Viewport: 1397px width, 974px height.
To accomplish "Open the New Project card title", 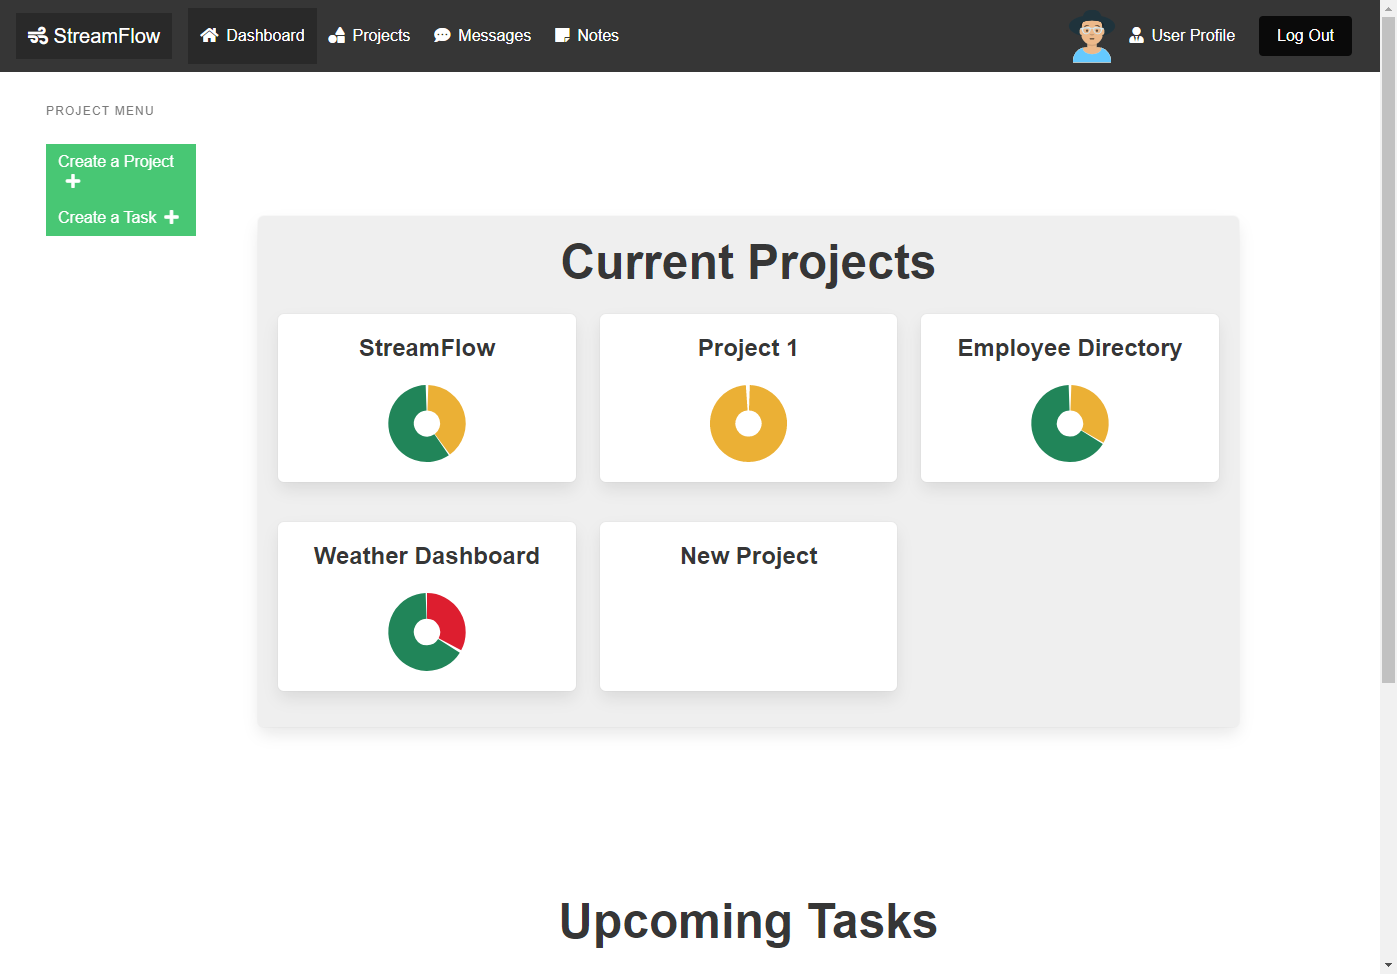I will (749, 556).
